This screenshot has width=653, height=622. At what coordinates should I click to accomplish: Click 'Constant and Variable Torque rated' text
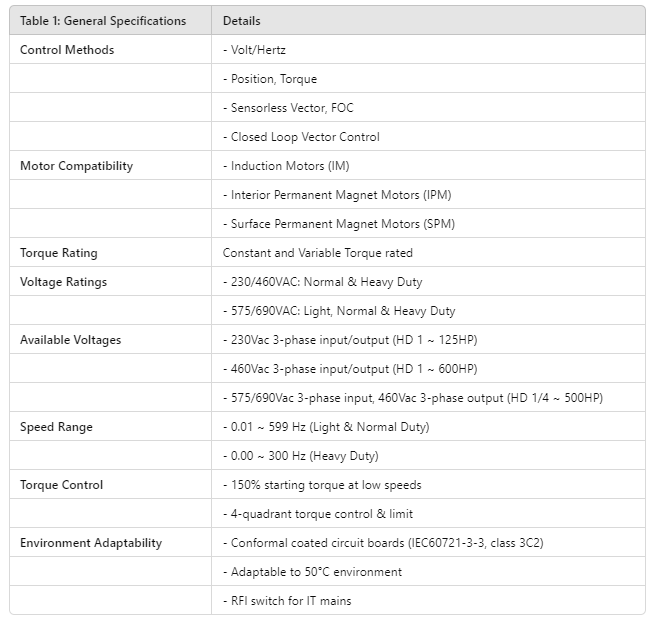tap(318, 253)
